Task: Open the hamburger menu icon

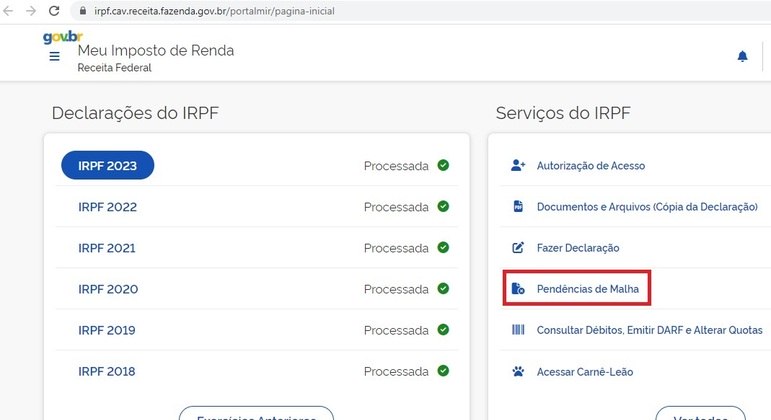Action: (x=55, y=56)
